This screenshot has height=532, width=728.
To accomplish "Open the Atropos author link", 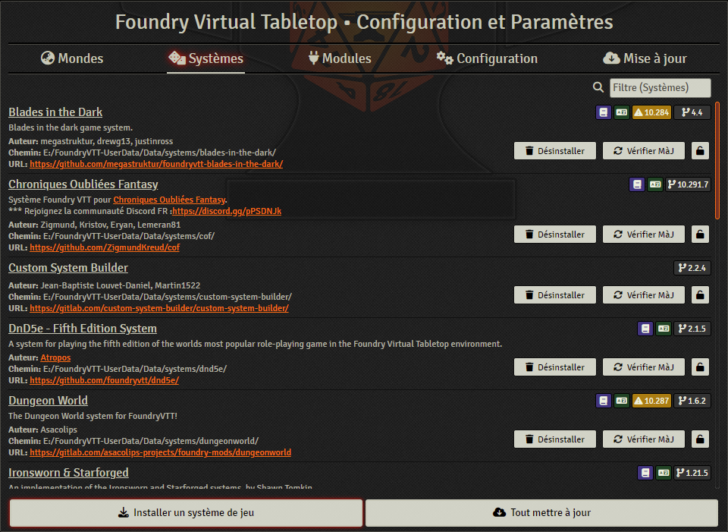I will [x=55, y=358].
